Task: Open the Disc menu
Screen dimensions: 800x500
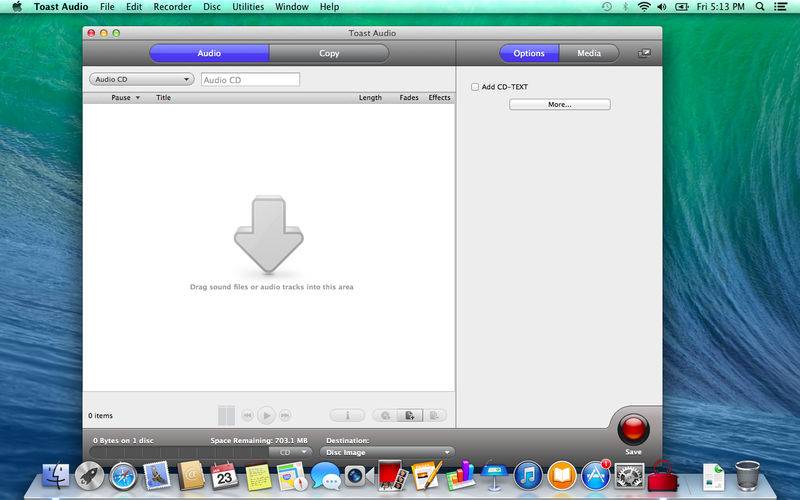Action: (212, 7)
